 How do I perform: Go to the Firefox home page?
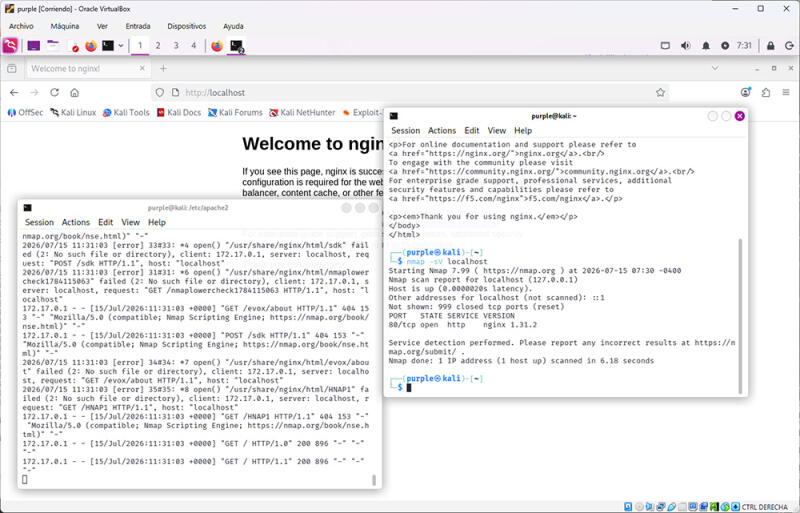click(x=74, y=92)
